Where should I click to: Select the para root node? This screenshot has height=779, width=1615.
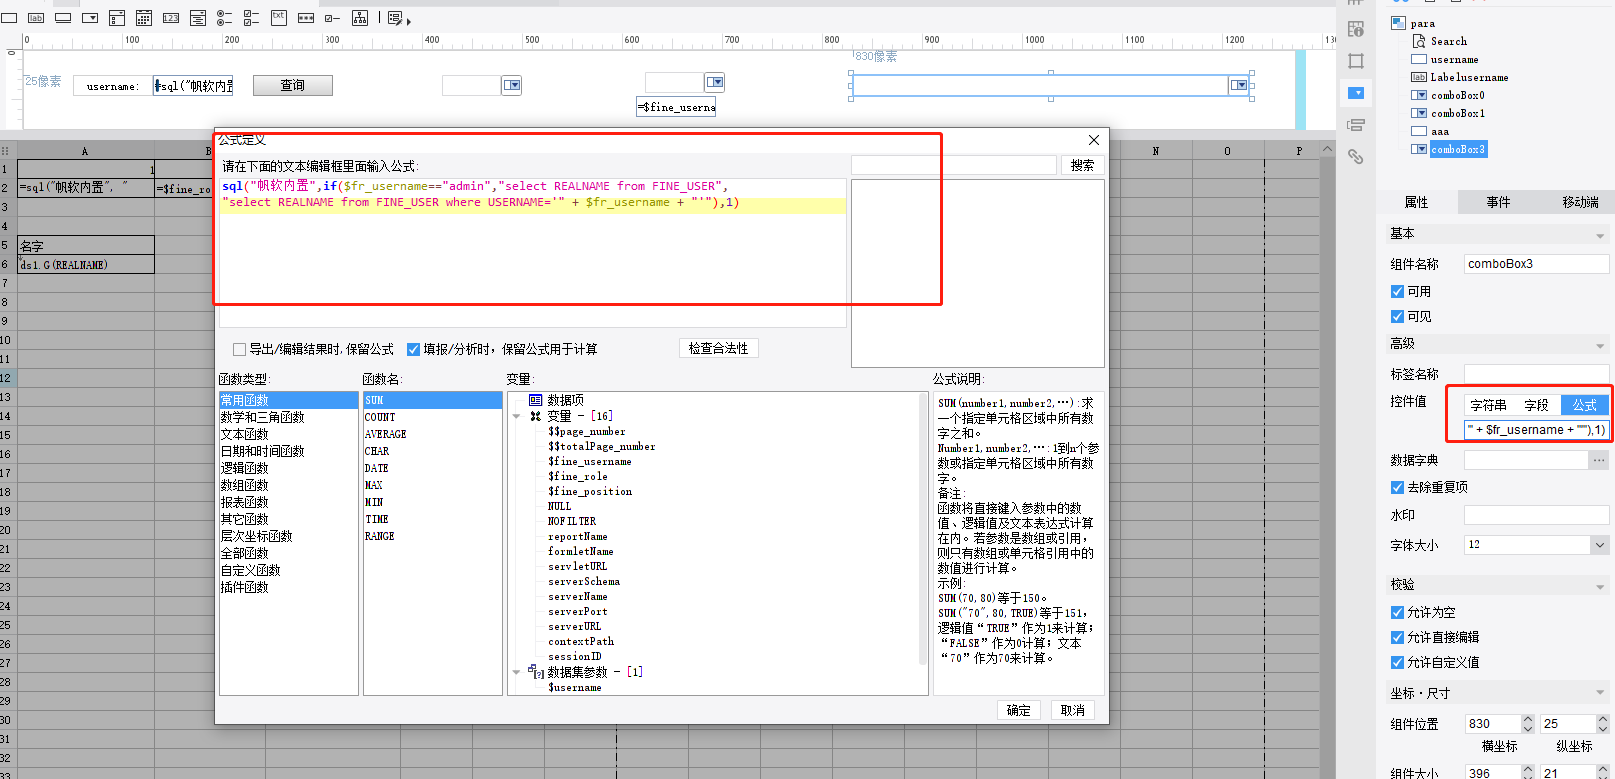1422,23
